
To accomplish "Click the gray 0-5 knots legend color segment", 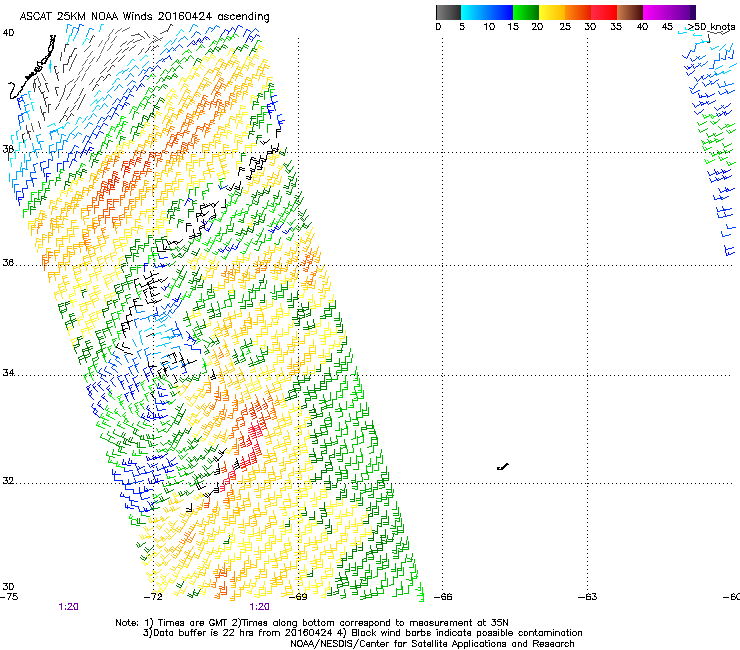I will coord(448,12).
